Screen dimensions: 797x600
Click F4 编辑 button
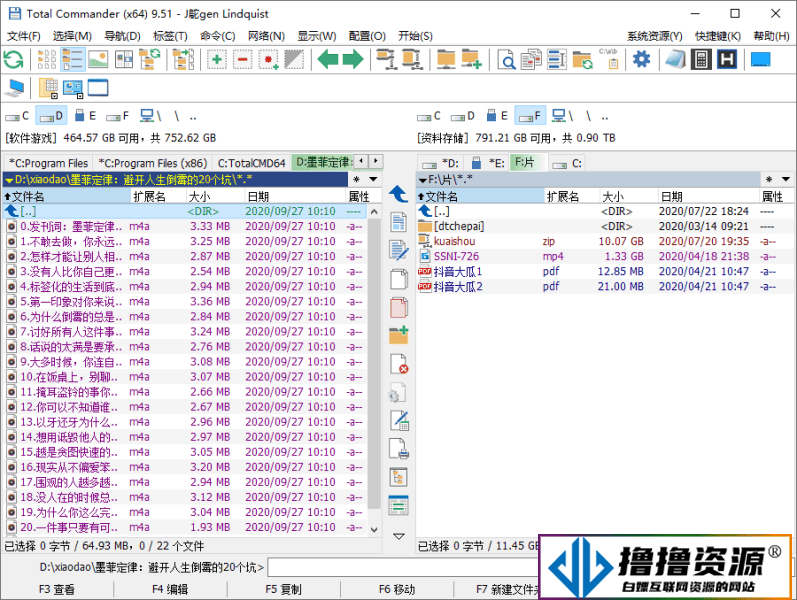pos(170,589)
